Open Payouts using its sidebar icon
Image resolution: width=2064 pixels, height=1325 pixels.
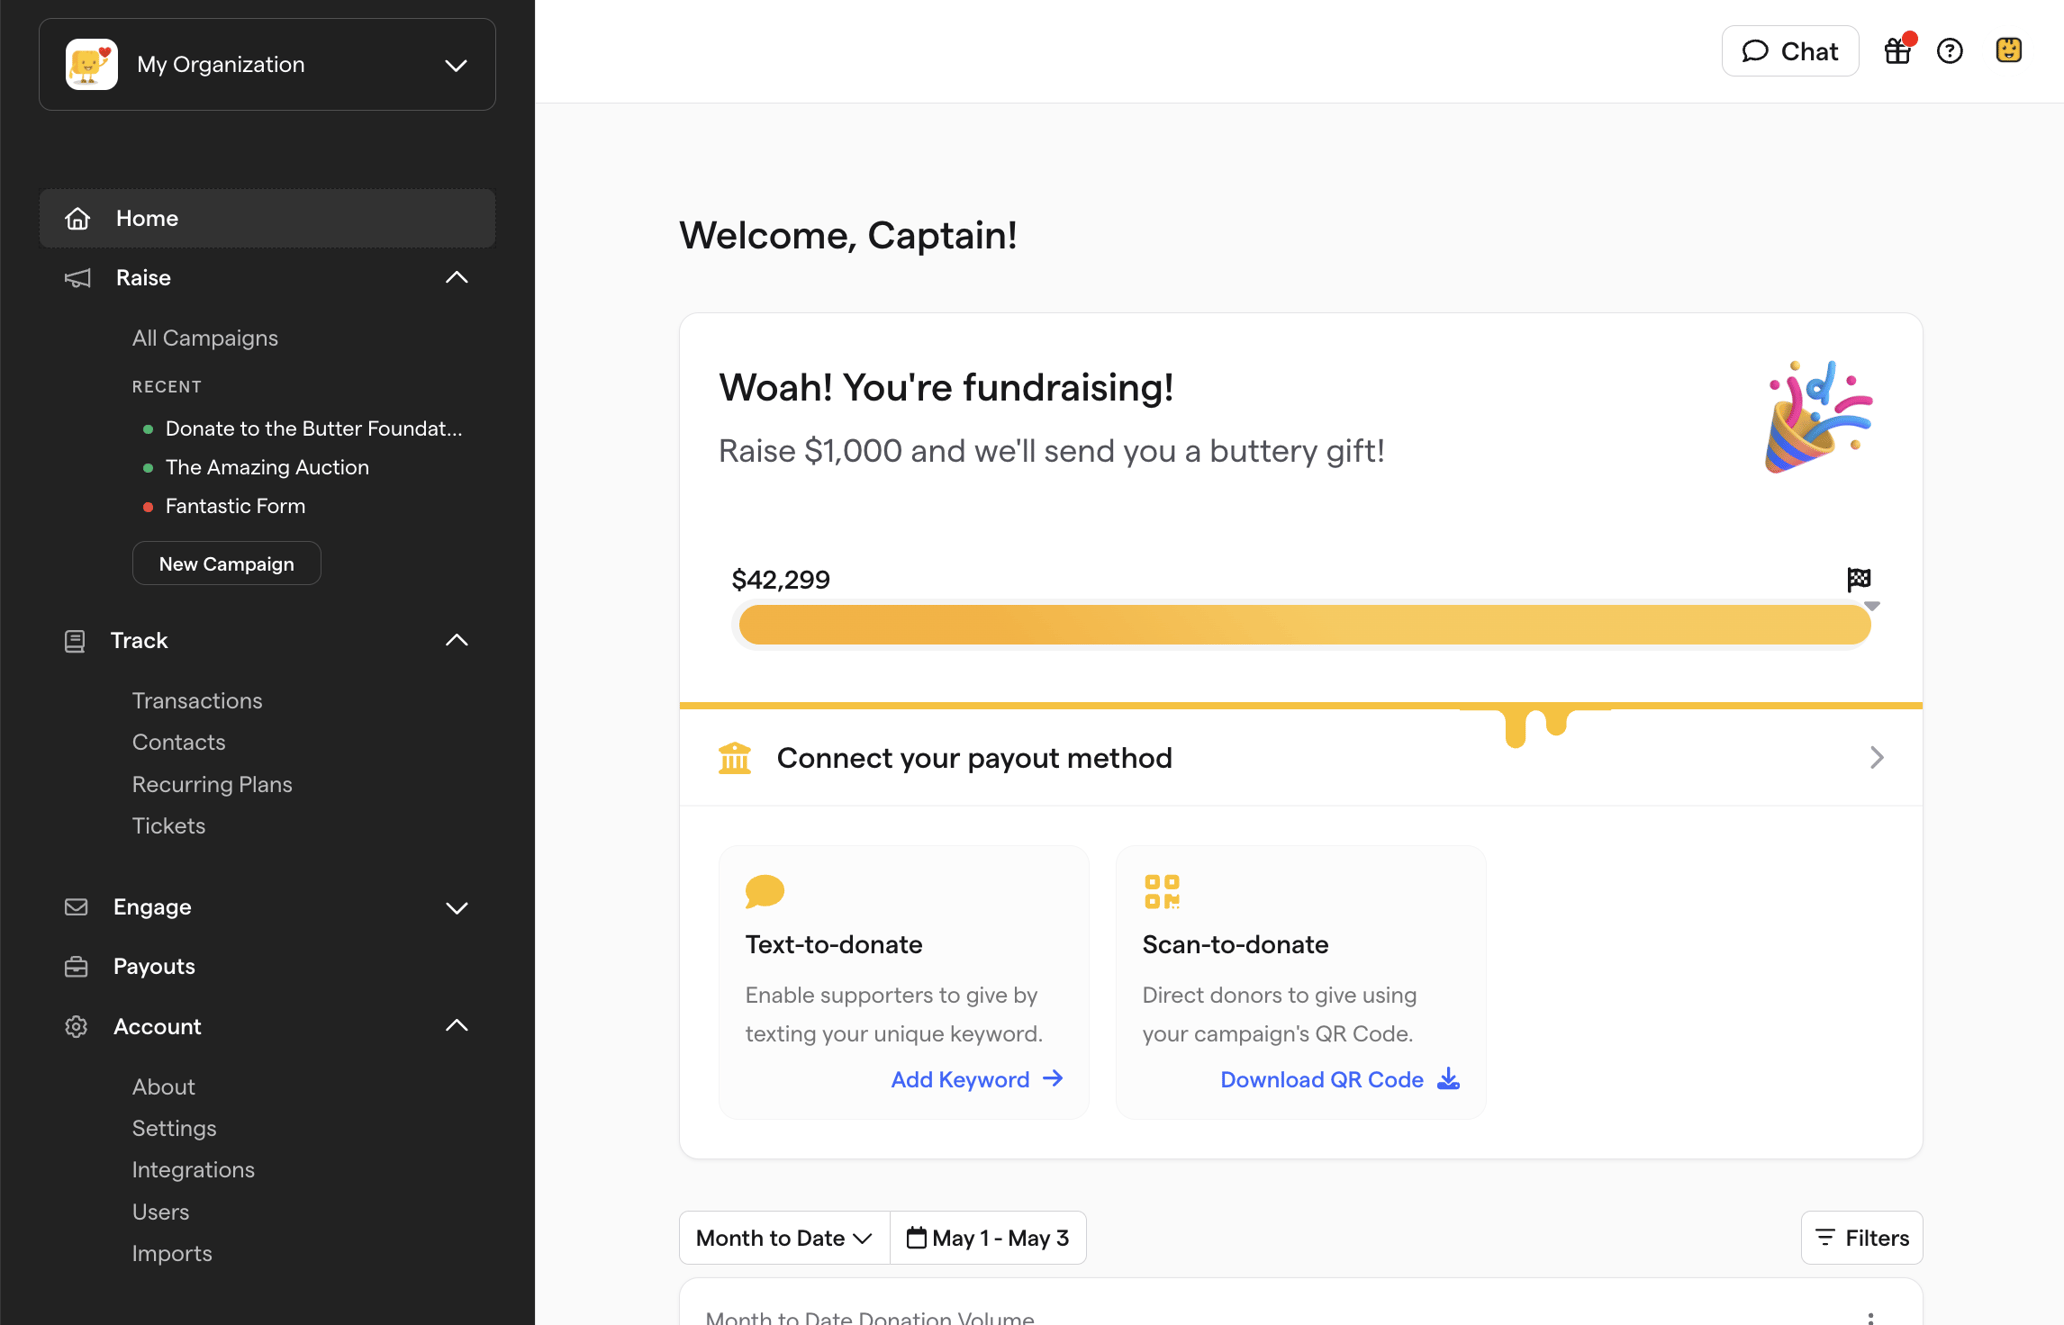(x=76, y=966)
